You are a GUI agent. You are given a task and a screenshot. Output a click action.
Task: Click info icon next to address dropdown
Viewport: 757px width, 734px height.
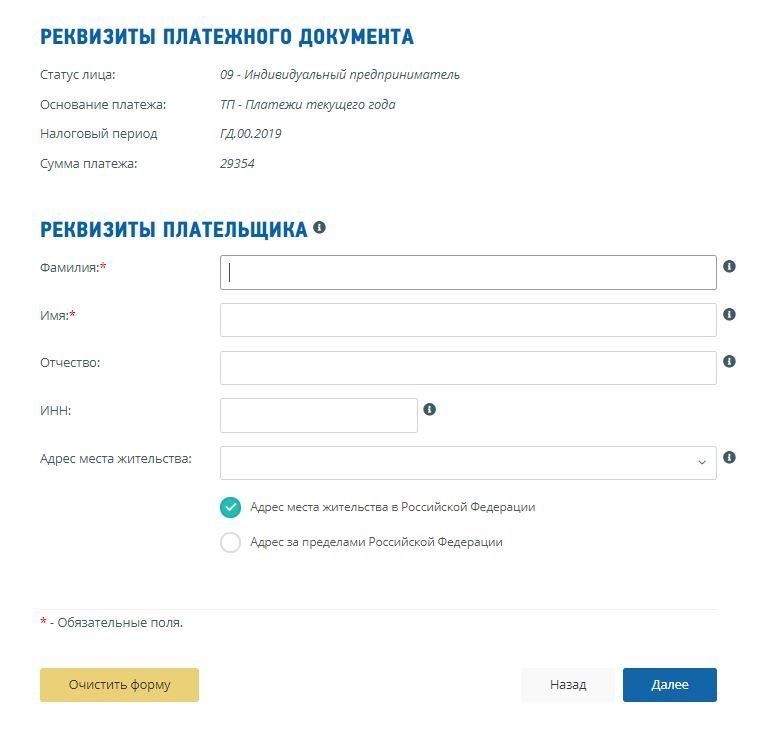click(729, 458)
